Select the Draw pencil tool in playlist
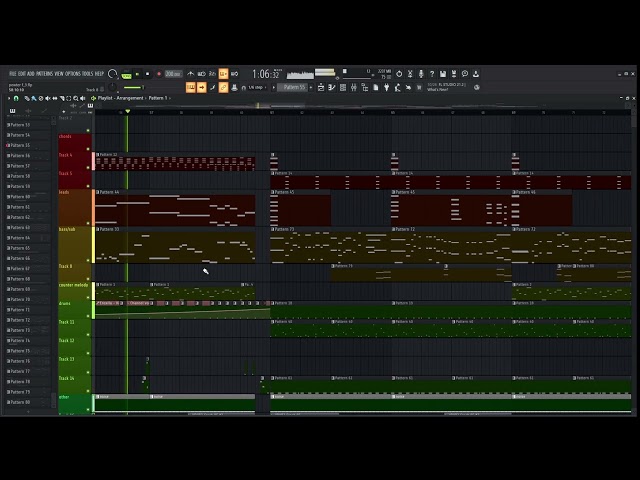640x480 pixels. (x=27, y=98)
